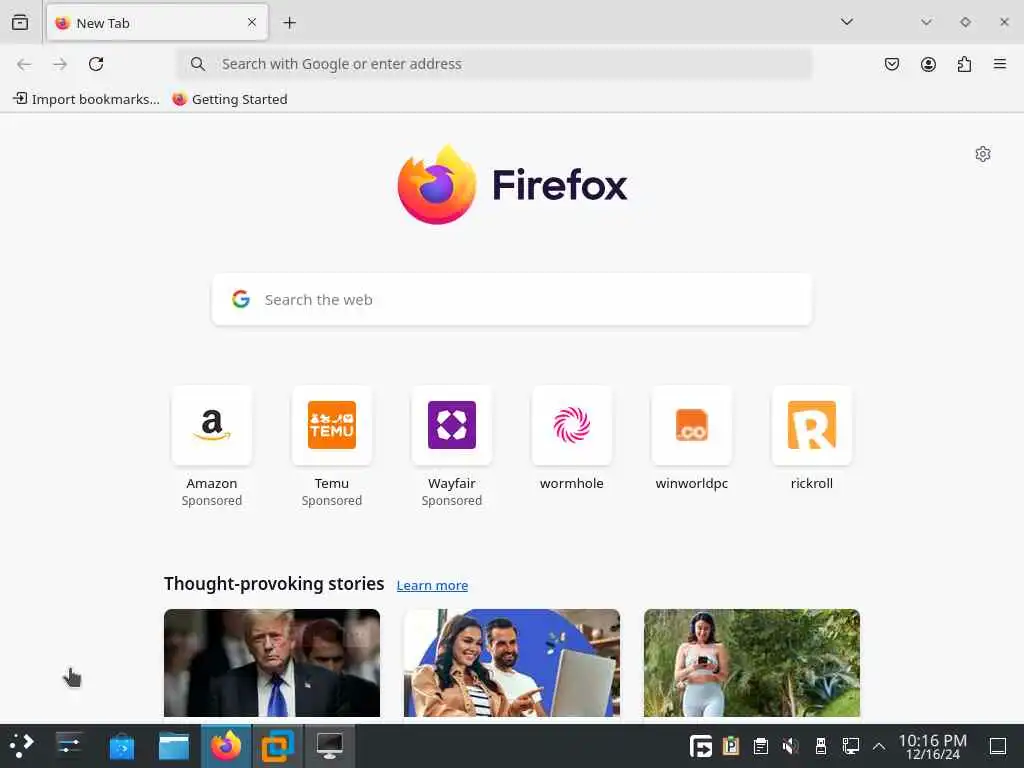The height and width of the screenshot is (768, 1024).
Task: Select Firefox in the taskbar
Action: [226, 746]
